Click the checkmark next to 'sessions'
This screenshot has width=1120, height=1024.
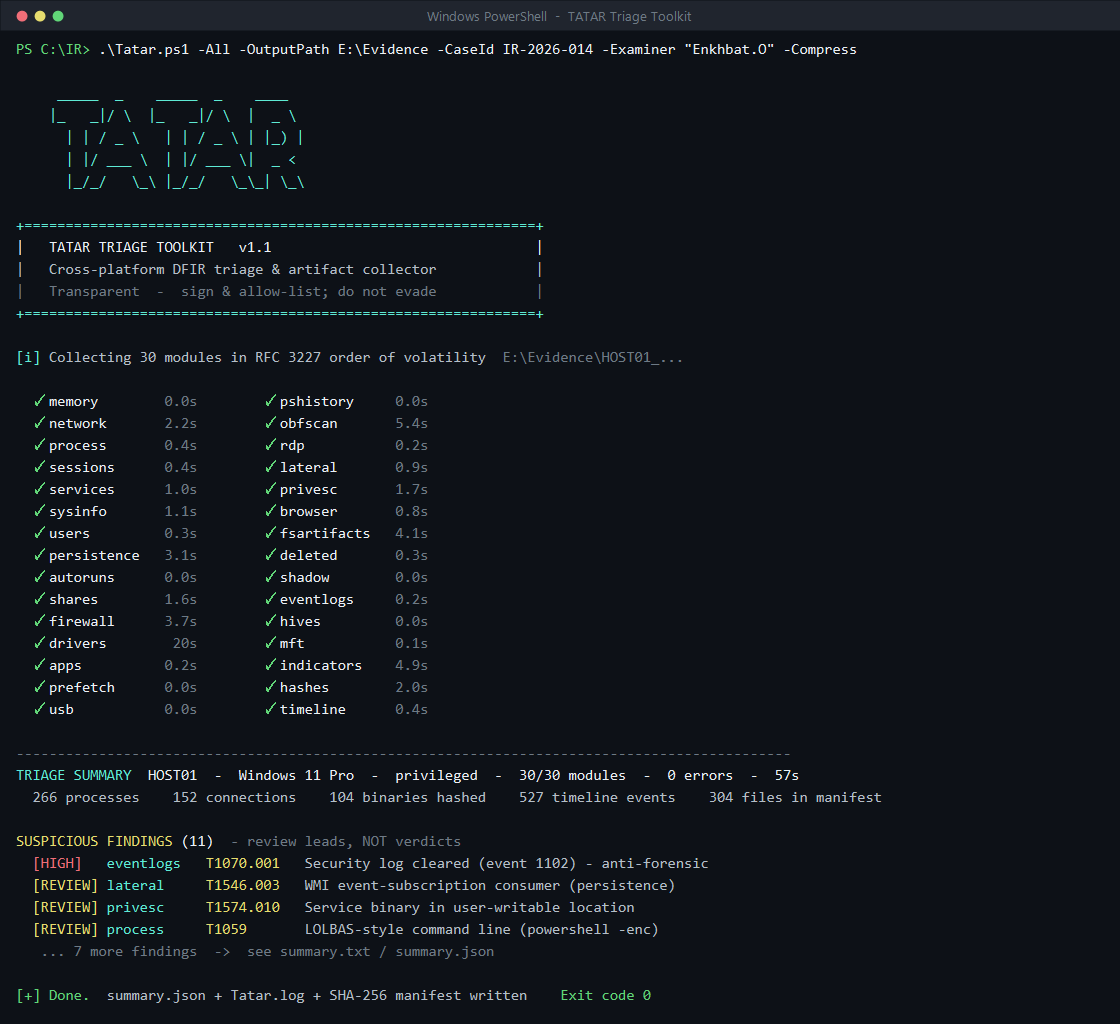click(x=39, y=467)
